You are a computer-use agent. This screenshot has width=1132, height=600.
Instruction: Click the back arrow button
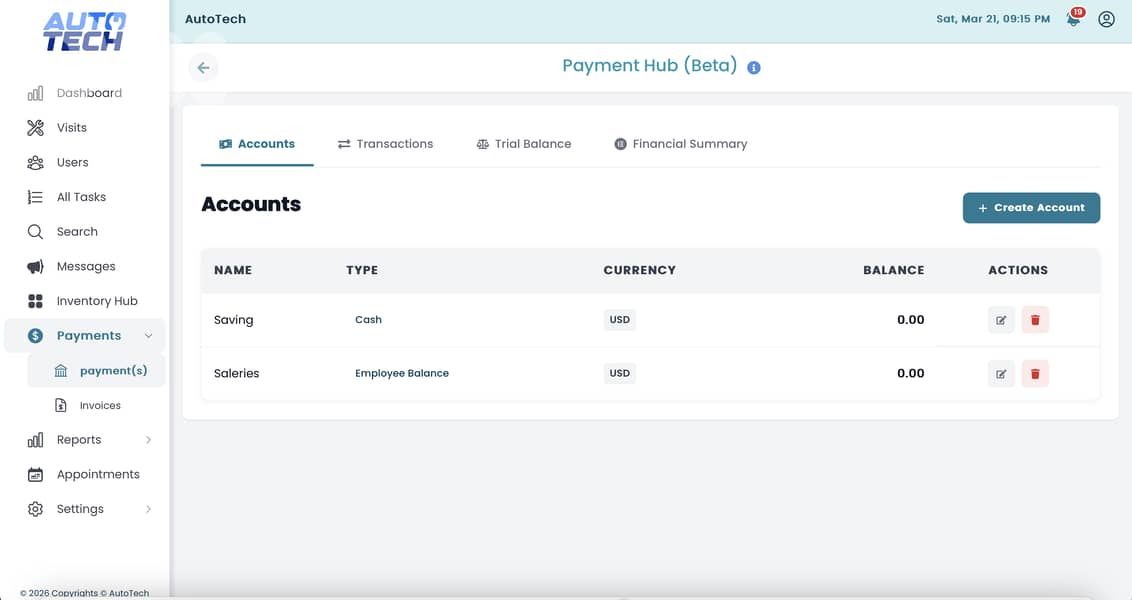tap(203, 67)
